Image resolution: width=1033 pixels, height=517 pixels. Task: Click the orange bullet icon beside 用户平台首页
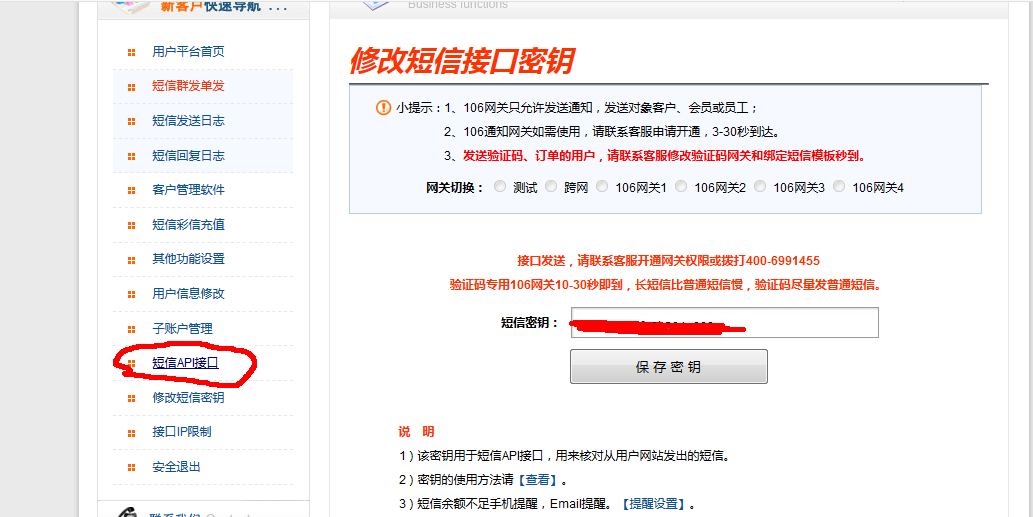click(132, 52)
